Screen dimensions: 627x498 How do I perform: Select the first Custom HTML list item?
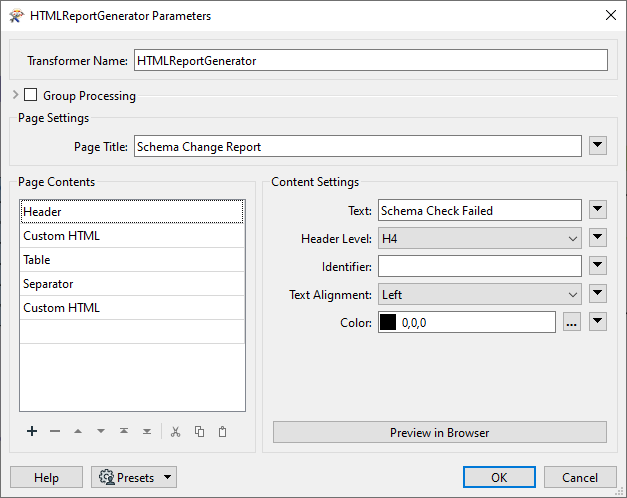(x=132, y=236)
